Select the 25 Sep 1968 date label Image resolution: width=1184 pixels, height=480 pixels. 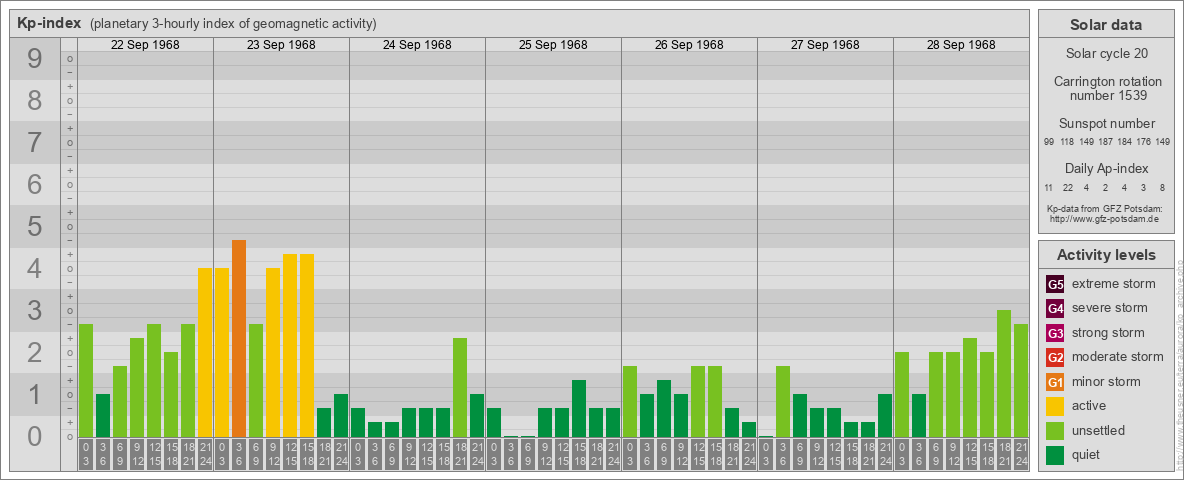click(553, 45)
